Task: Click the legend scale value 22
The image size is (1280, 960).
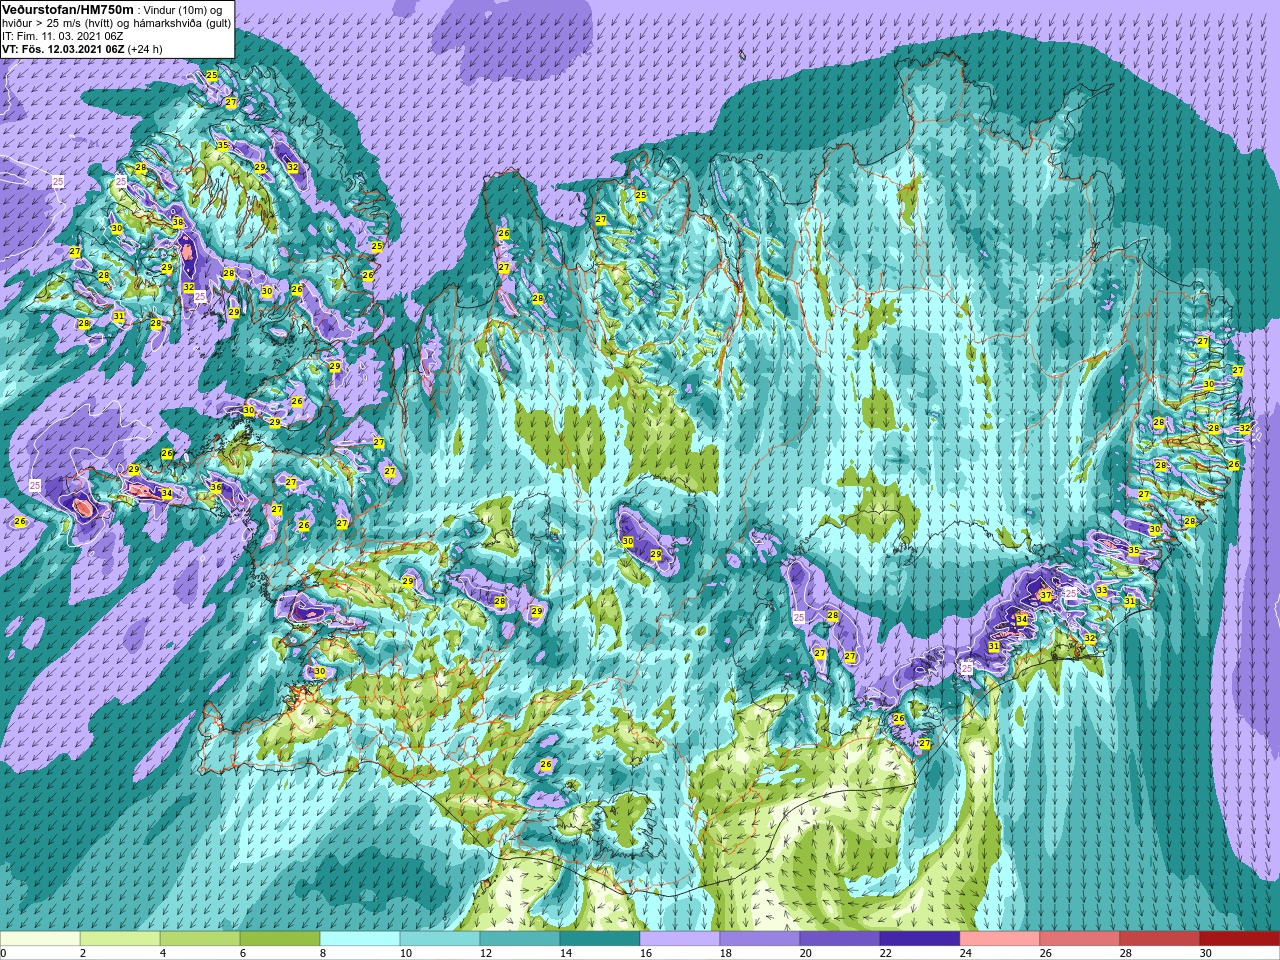Action: tap(886, 953)
